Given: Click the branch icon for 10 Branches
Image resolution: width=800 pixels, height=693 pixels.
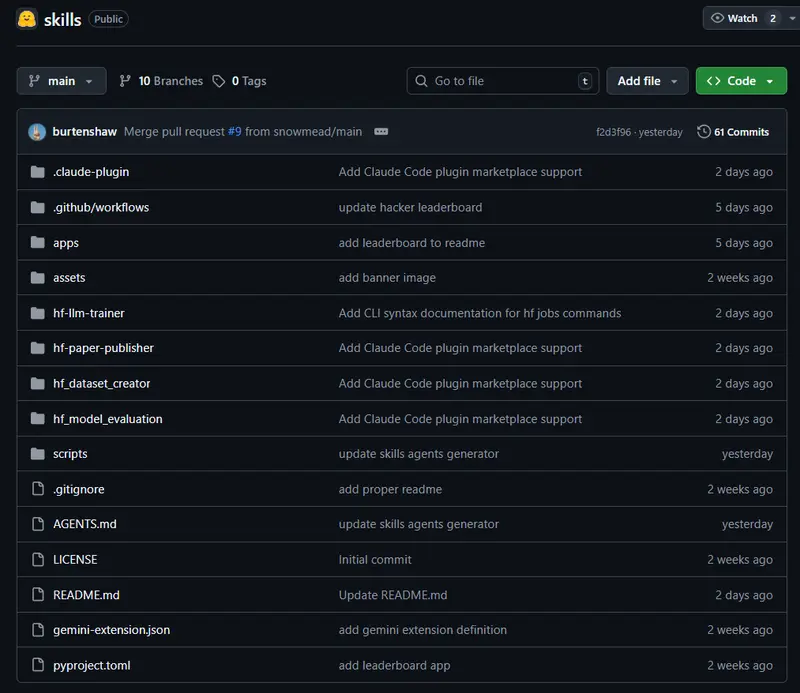Looking at the screenshot, I should [x=125, y=81].
